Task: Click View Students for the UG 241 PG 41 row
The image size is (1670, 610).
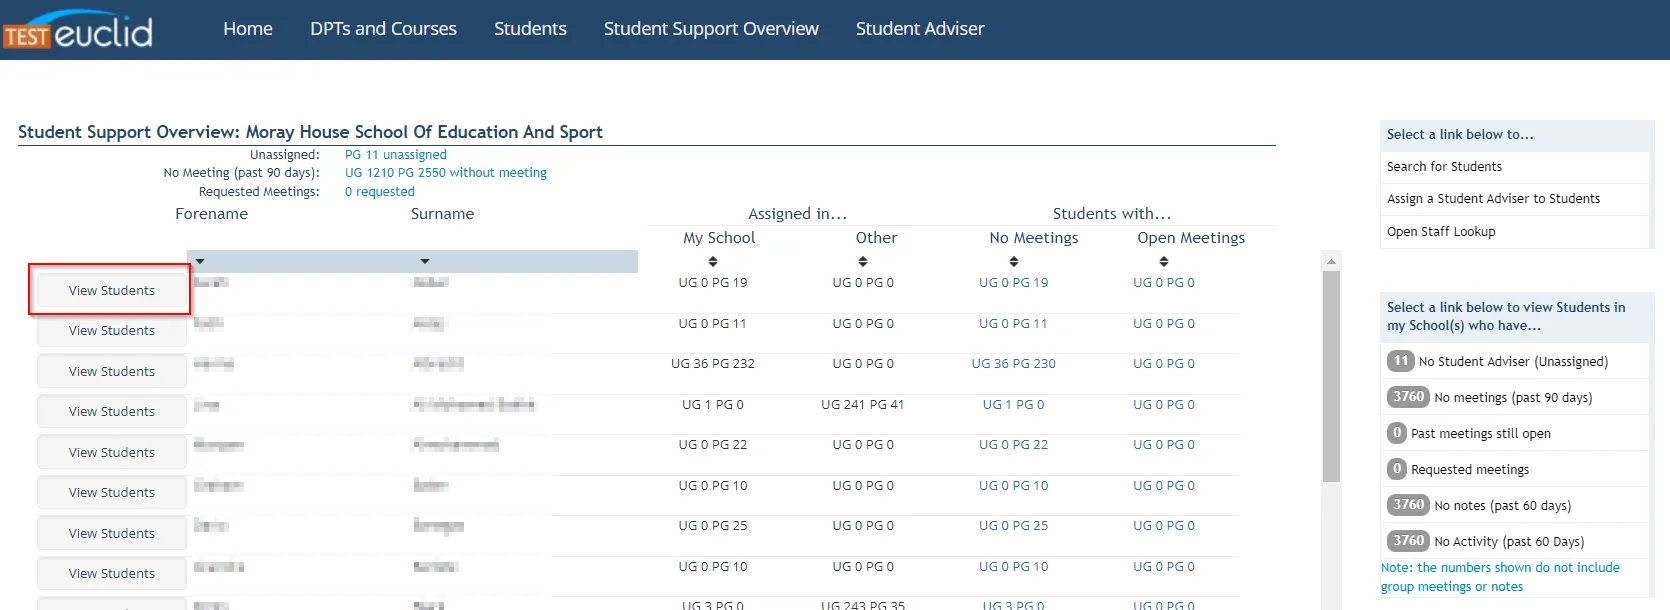Action: click(x=112, y=411)
